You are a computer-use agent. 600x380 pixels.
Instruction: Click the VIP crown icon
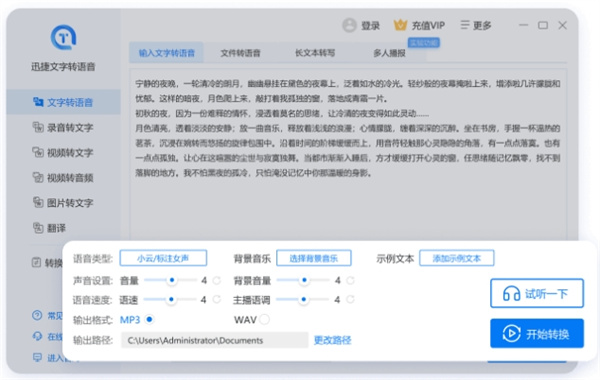click(x=400, y=25)
